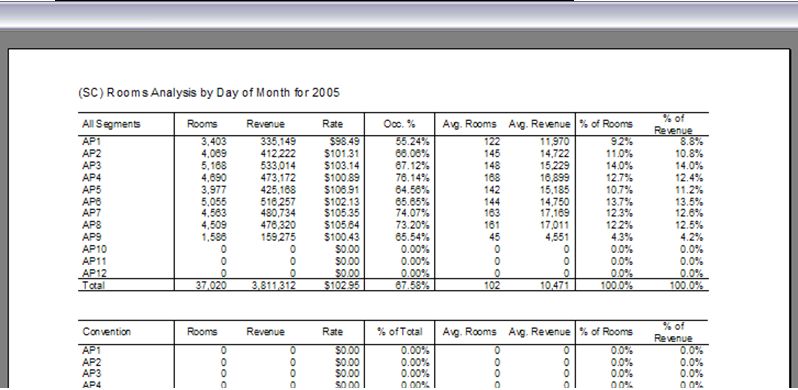The width and height of the screenshot is (798, 390).
Task: Click the "Occ. %" column header
Action: [x=400, y=124]
